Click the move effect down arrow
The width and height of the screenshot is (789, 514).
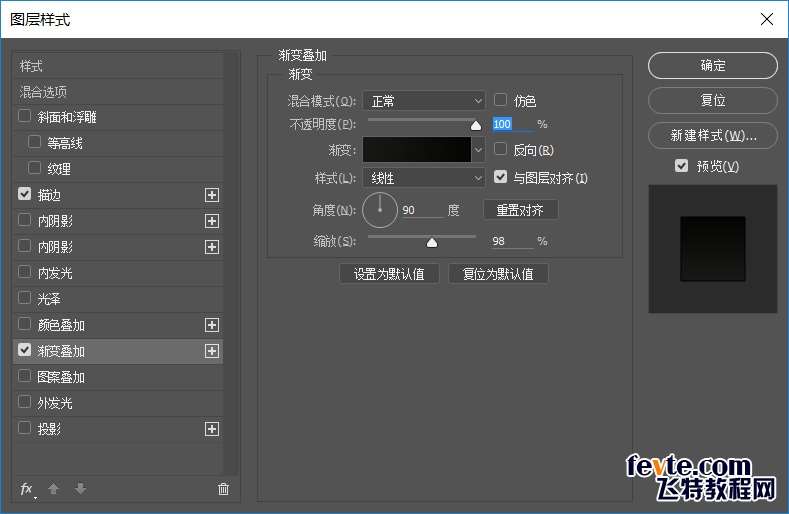click(81, 488)
